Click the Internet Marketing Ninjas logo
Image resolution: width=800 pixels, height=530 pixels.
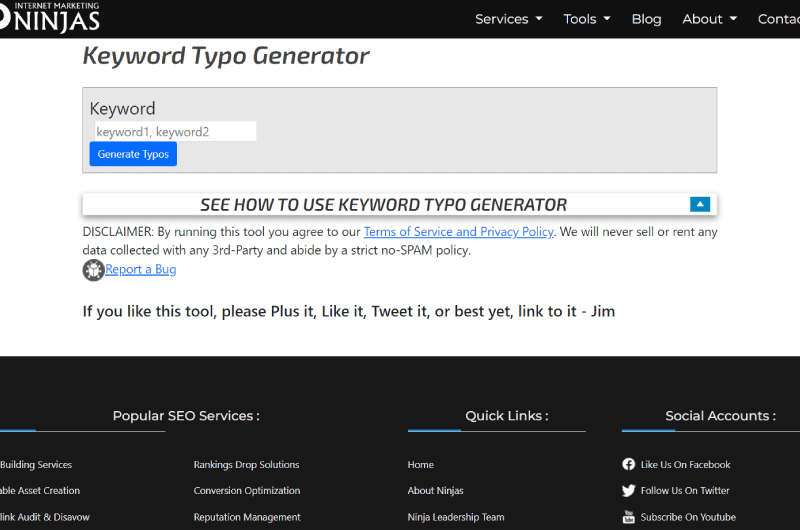click(x=49, y=17)
